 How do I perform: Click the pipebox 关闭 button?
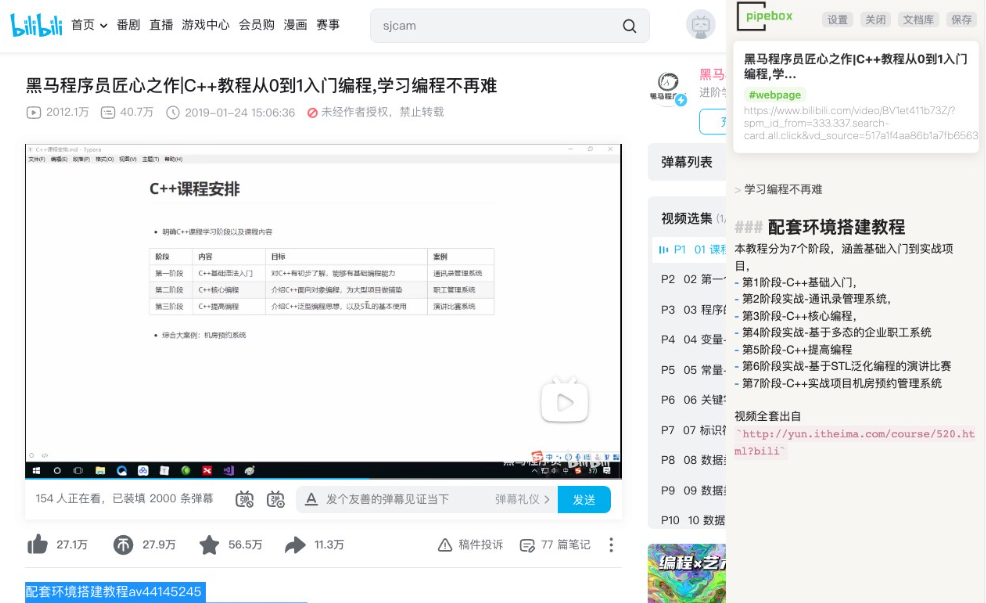click(875, 19)
